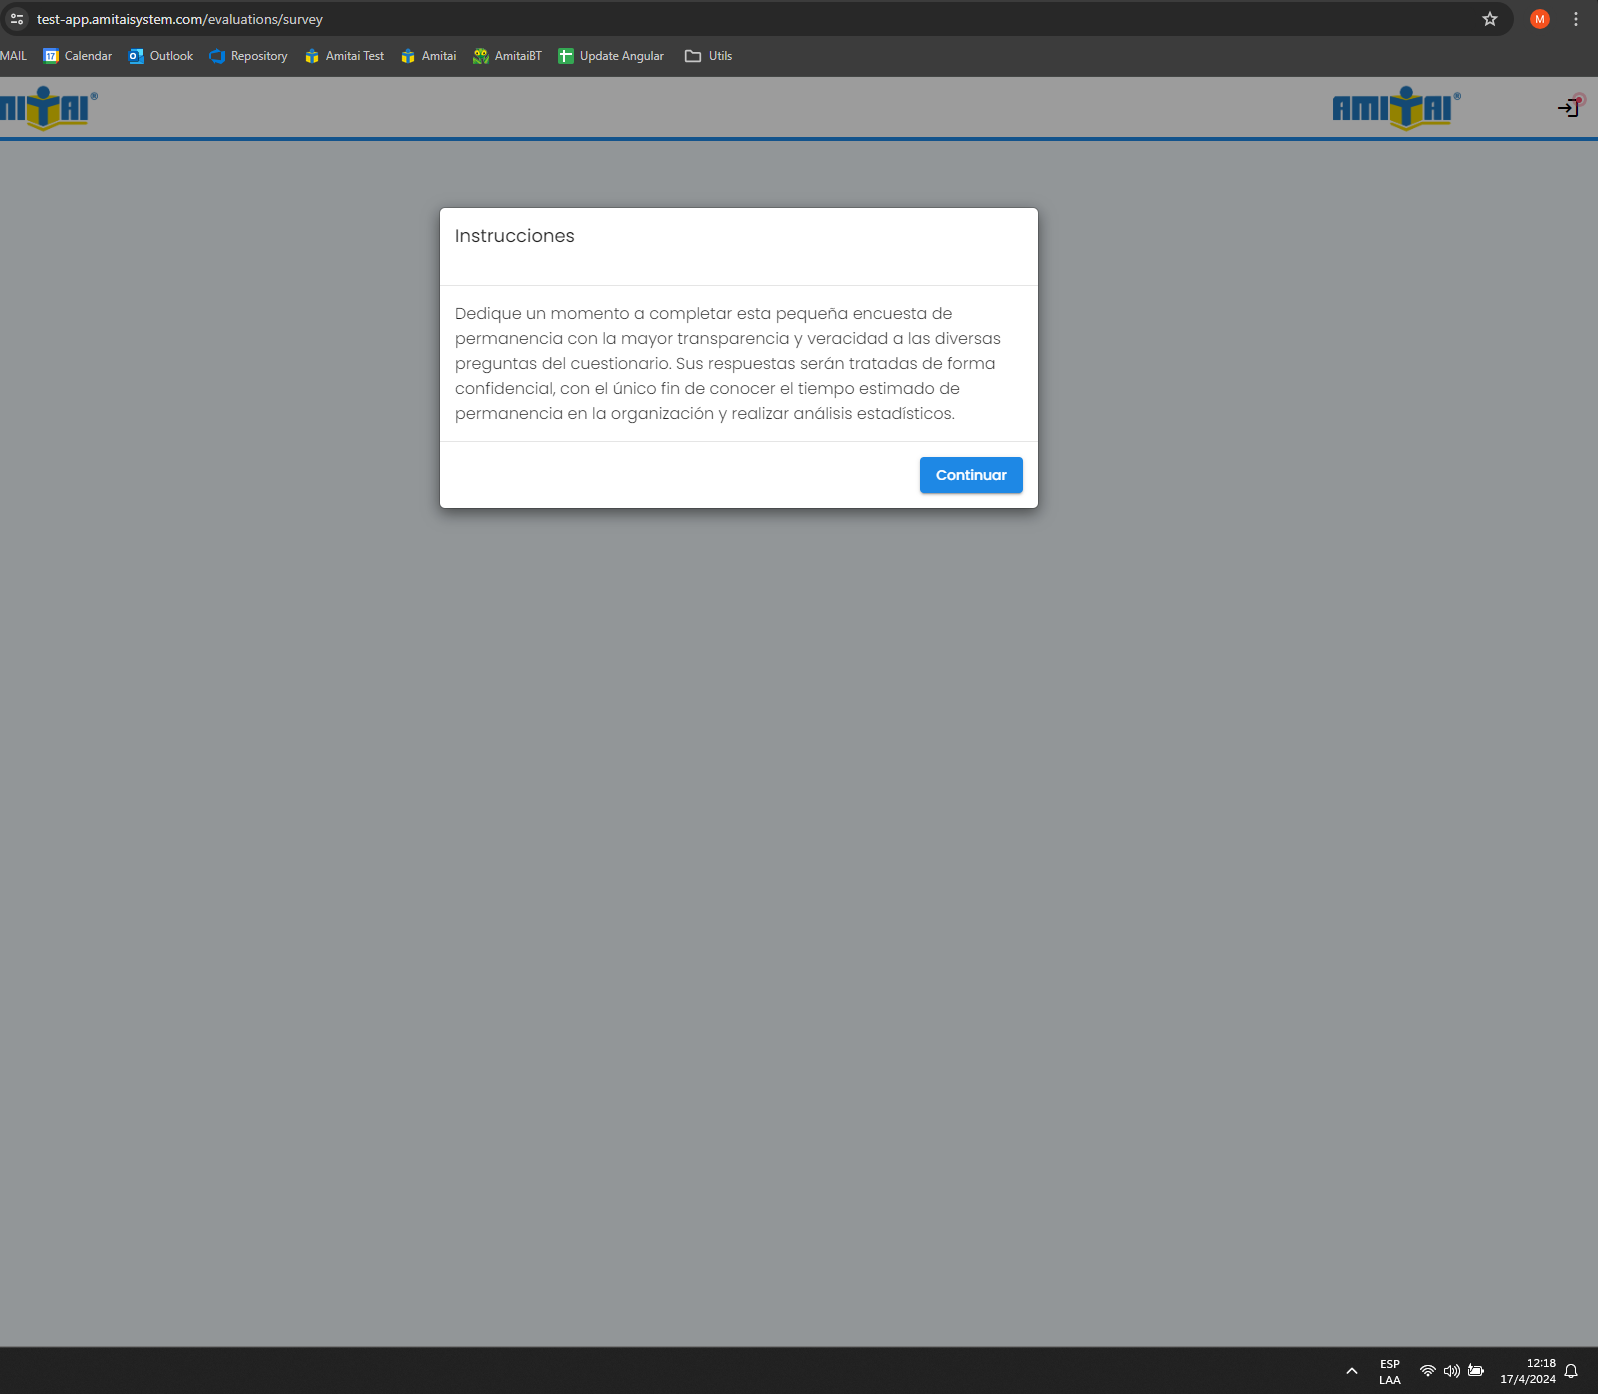Open the Chrome profile avatar
Viewport: 1598px width, 1394px height.
point(1539,19)
